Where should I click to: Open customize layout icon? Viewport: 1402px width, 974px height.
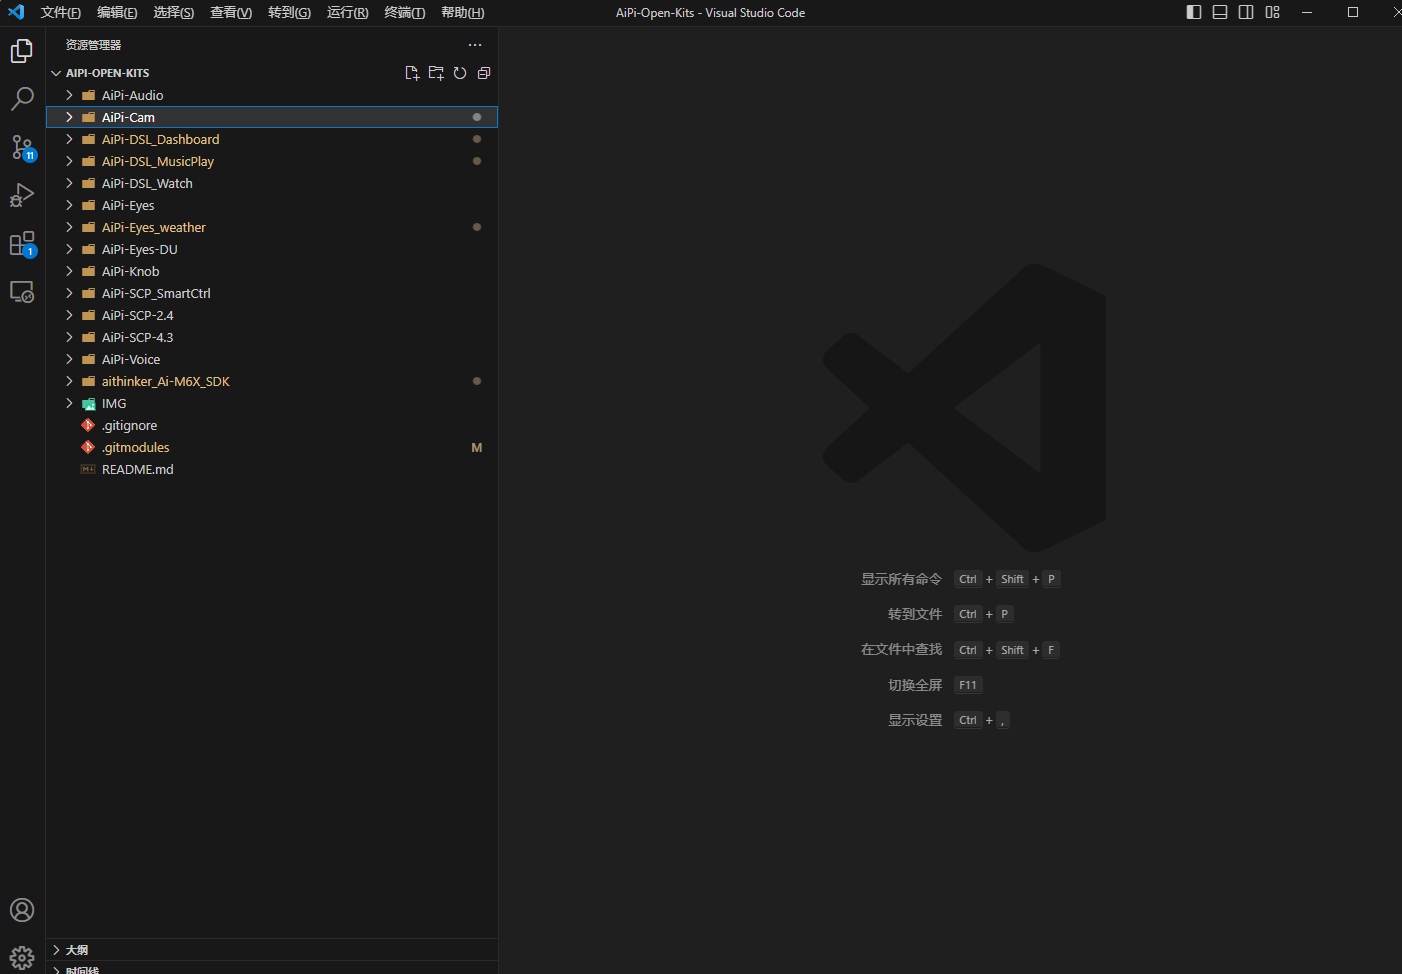1272,12
